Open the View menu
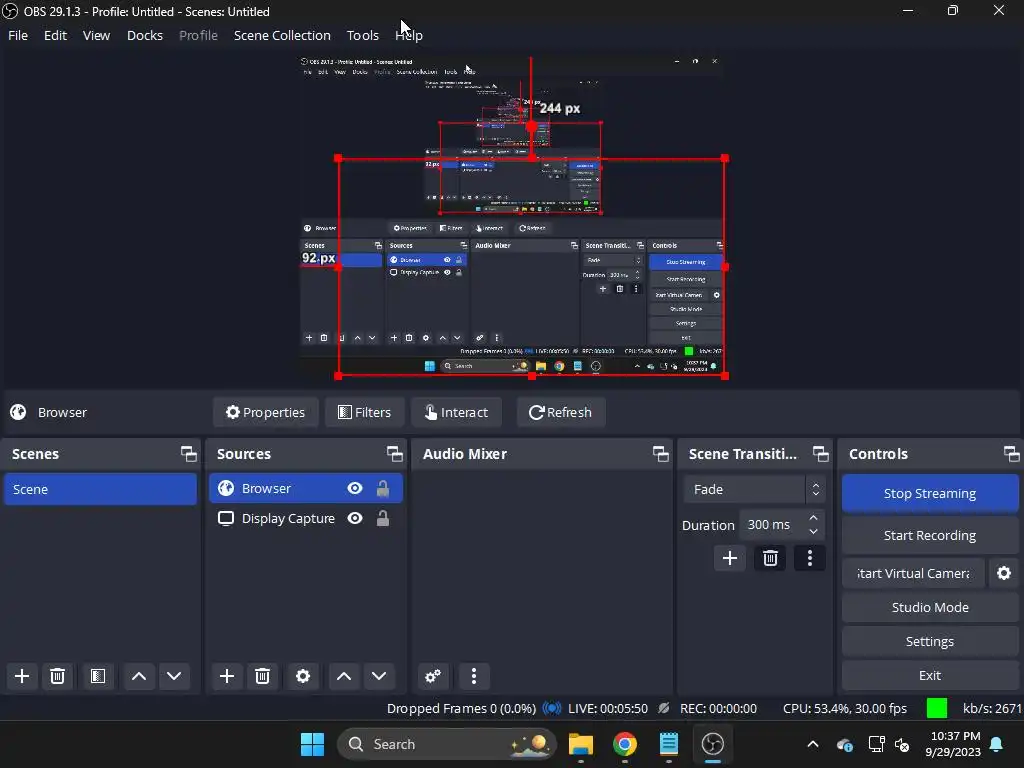Screen dimensions: 1024x768 point(96,35)
